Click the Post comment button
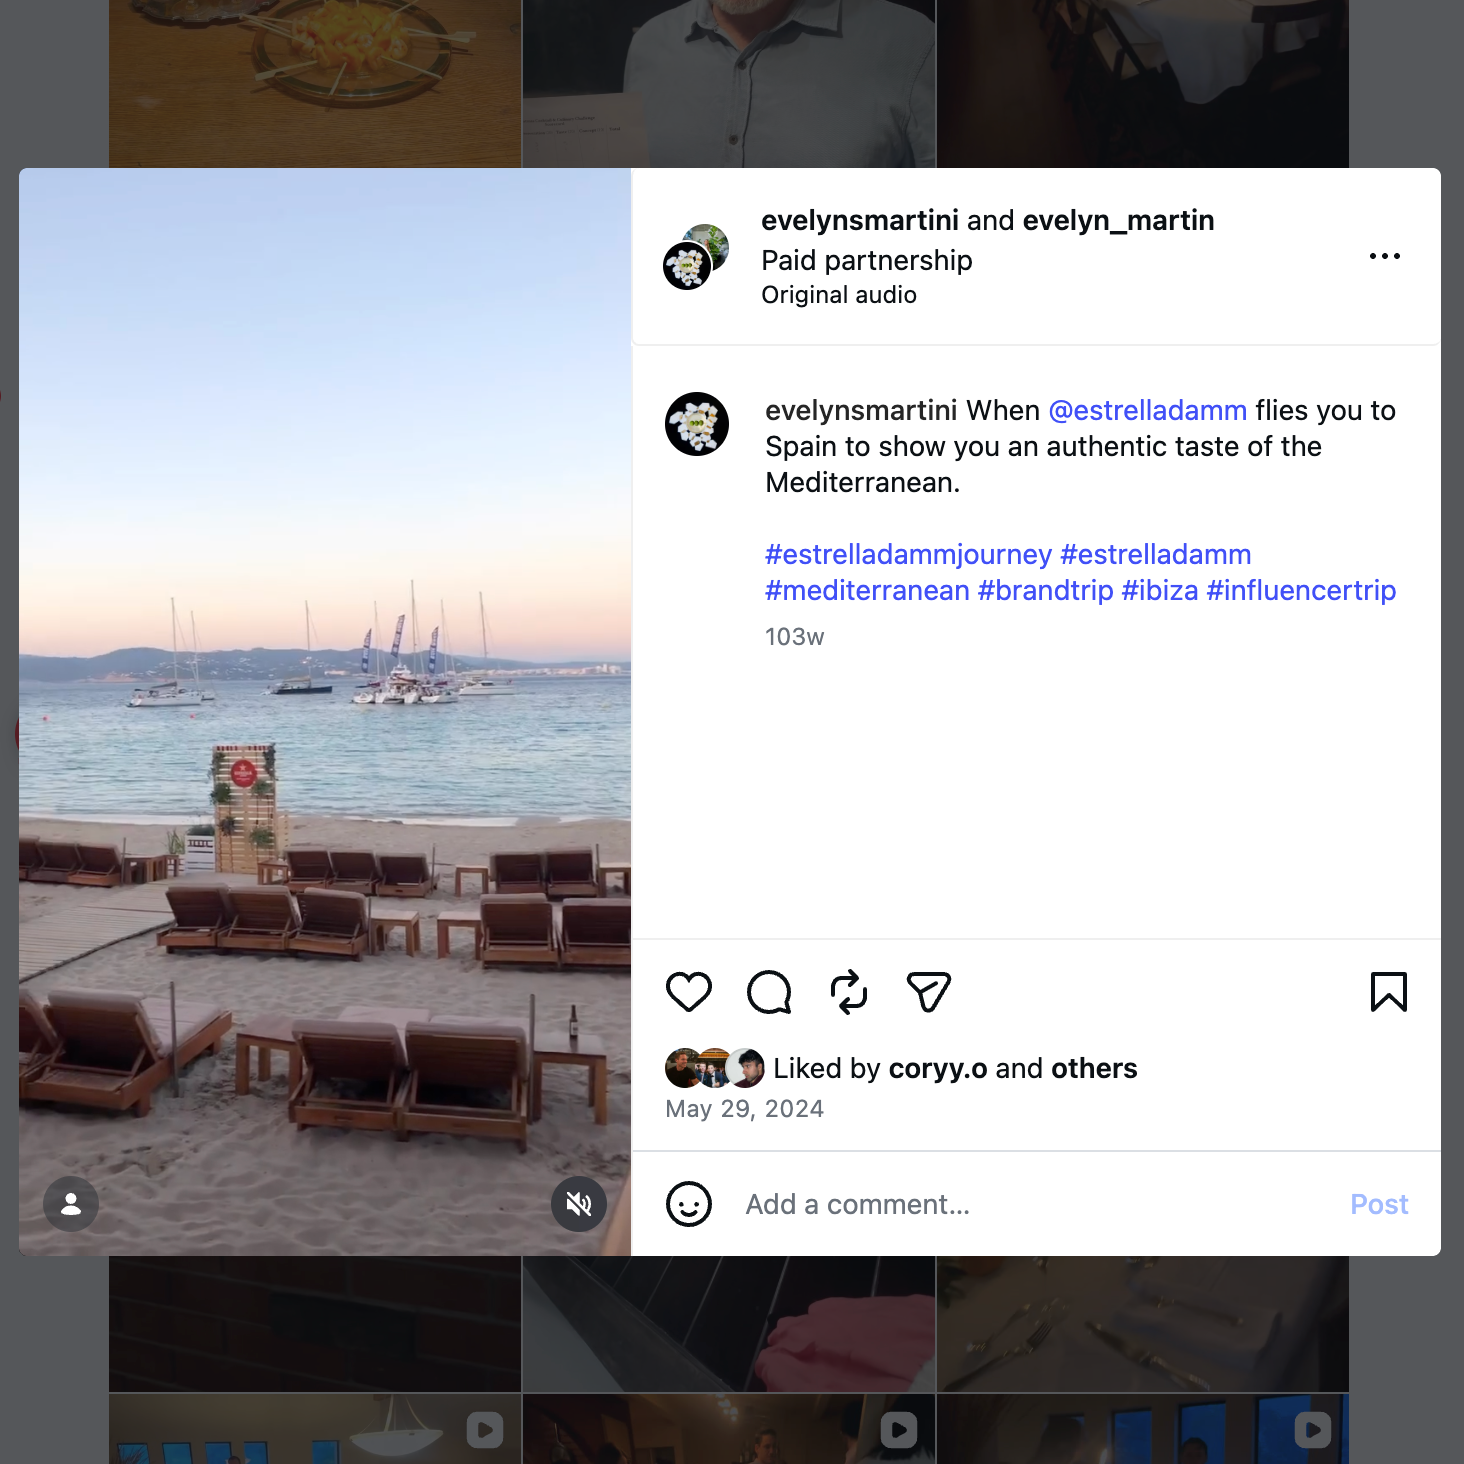 [1379, 1204]
